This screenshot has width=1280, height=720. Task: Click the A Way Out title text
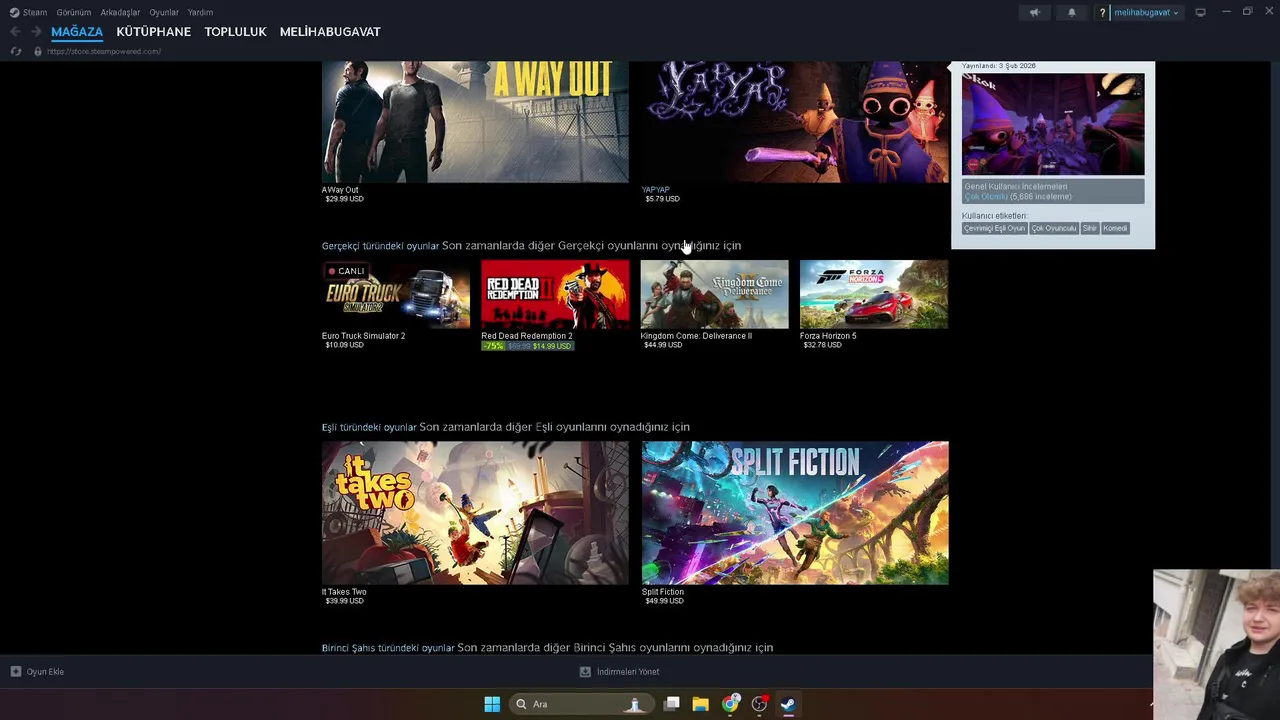click(340, 189)
